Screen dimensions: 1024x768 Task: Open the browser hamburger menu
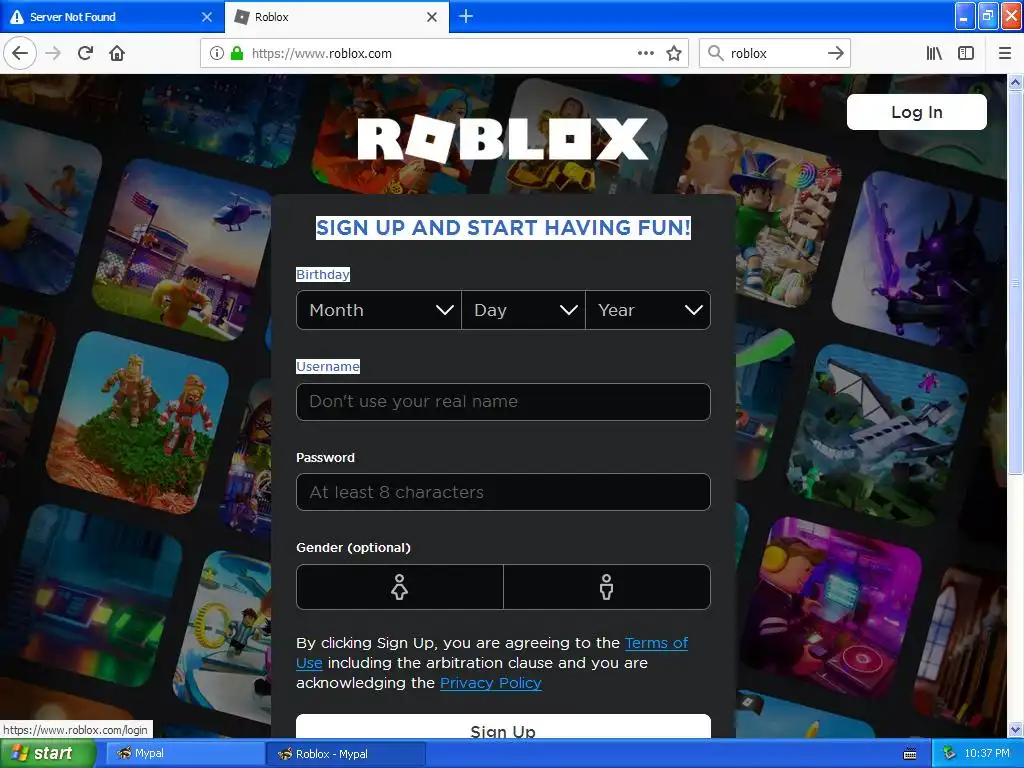[x=1004, y=53]
